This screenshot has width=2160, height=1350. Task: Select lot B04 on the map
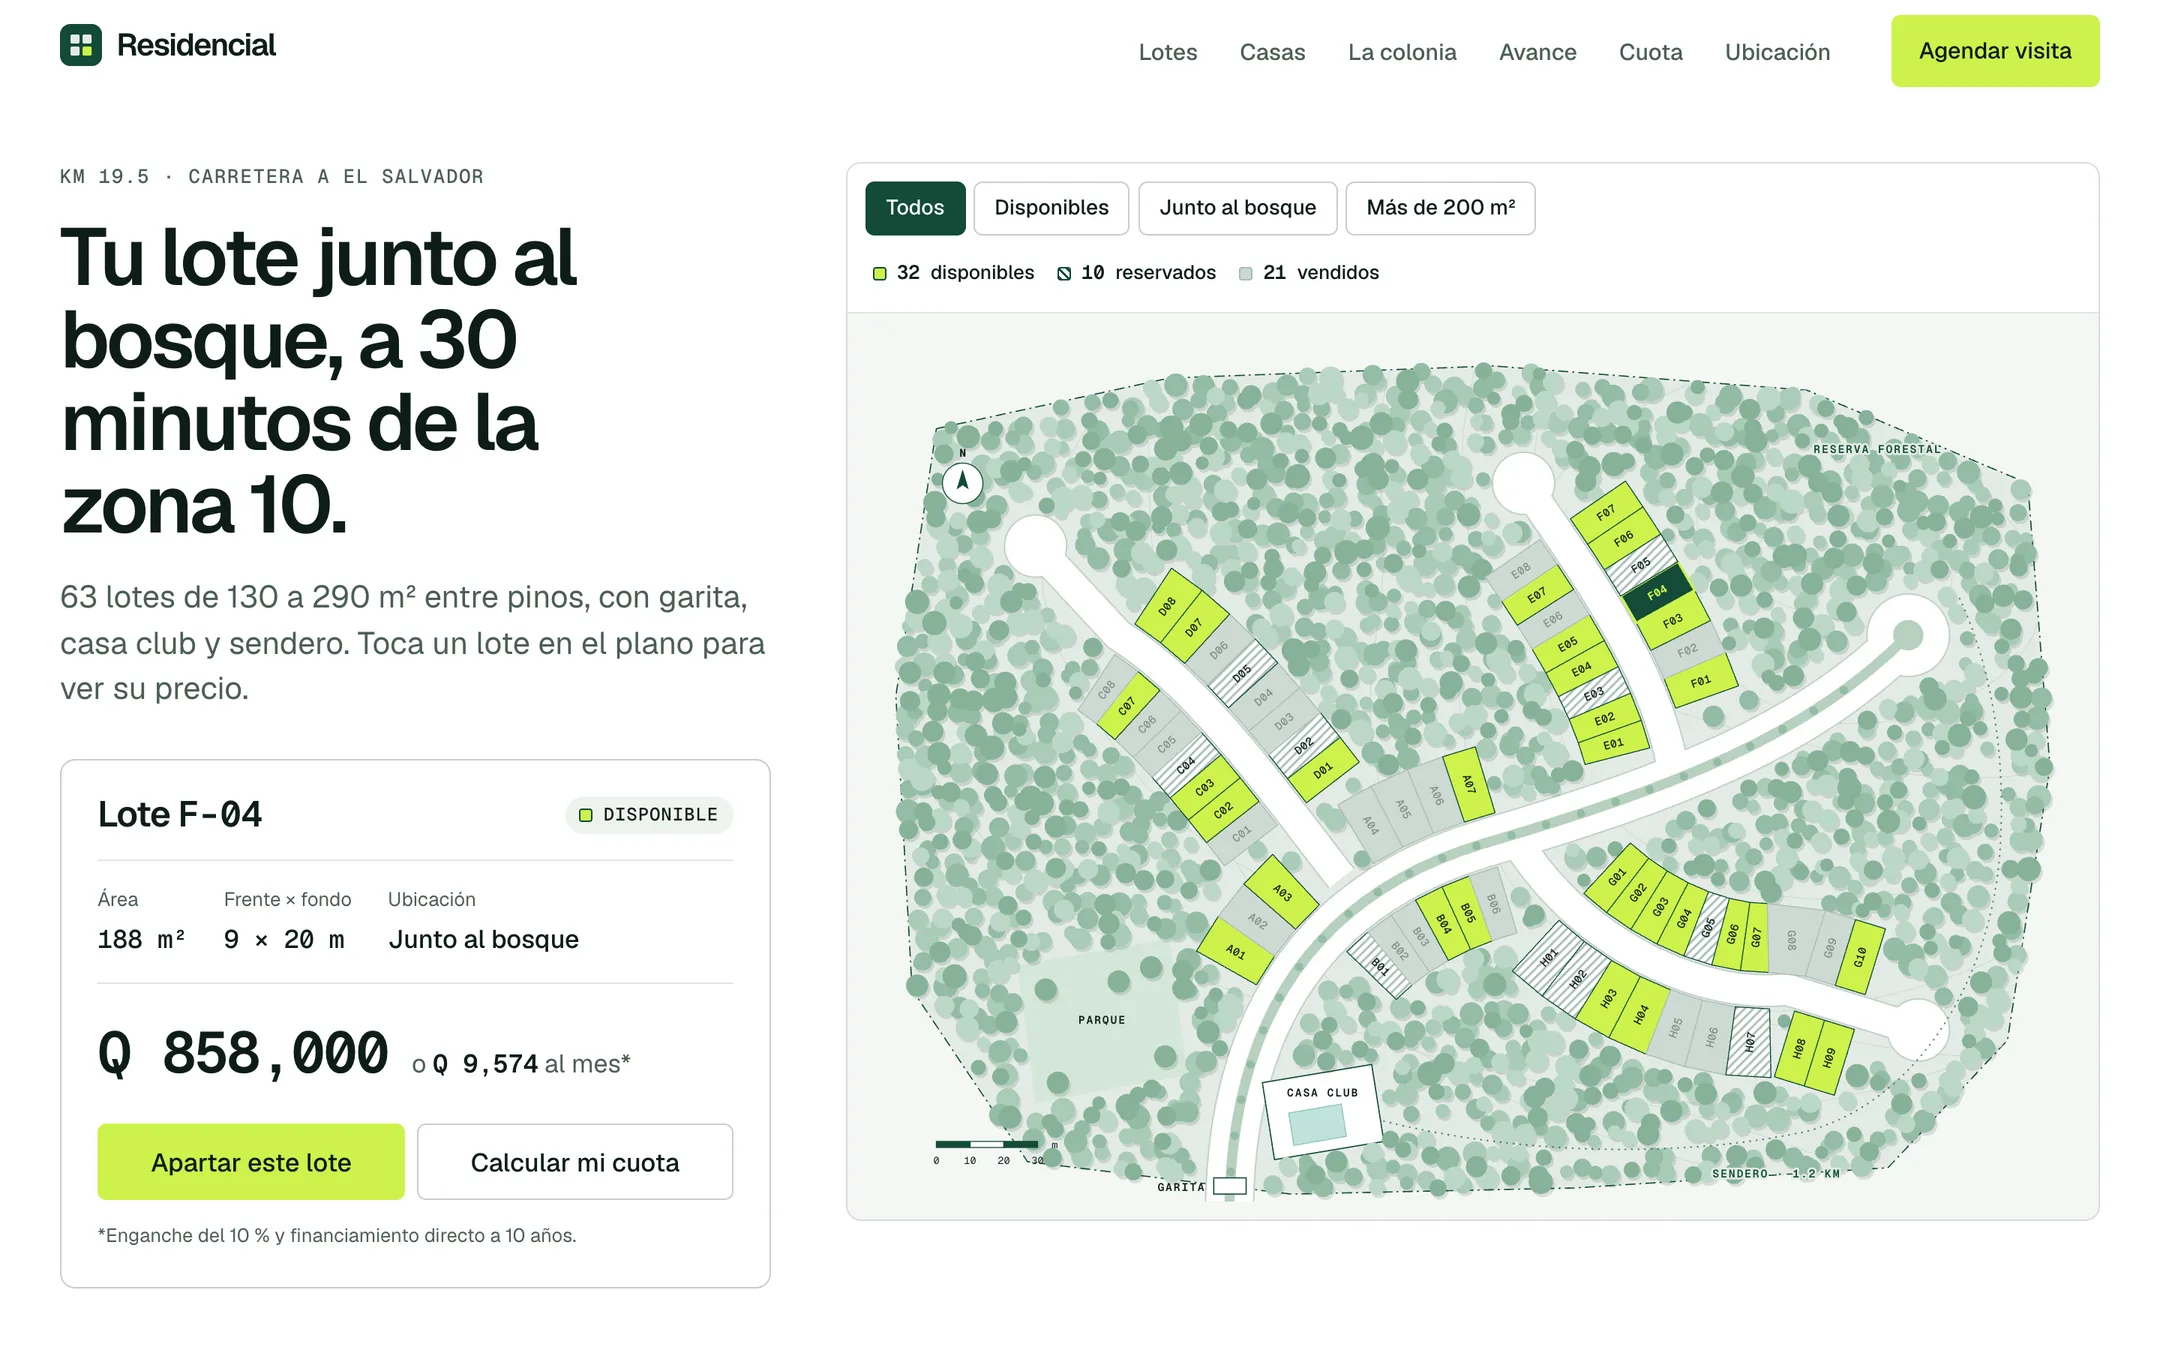point(1443,923)
